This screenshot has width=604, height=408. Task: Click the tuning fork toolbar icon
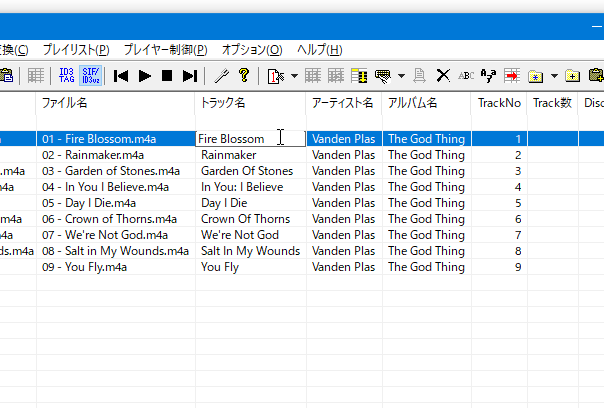pyautogui.click(x=221, y=76)
